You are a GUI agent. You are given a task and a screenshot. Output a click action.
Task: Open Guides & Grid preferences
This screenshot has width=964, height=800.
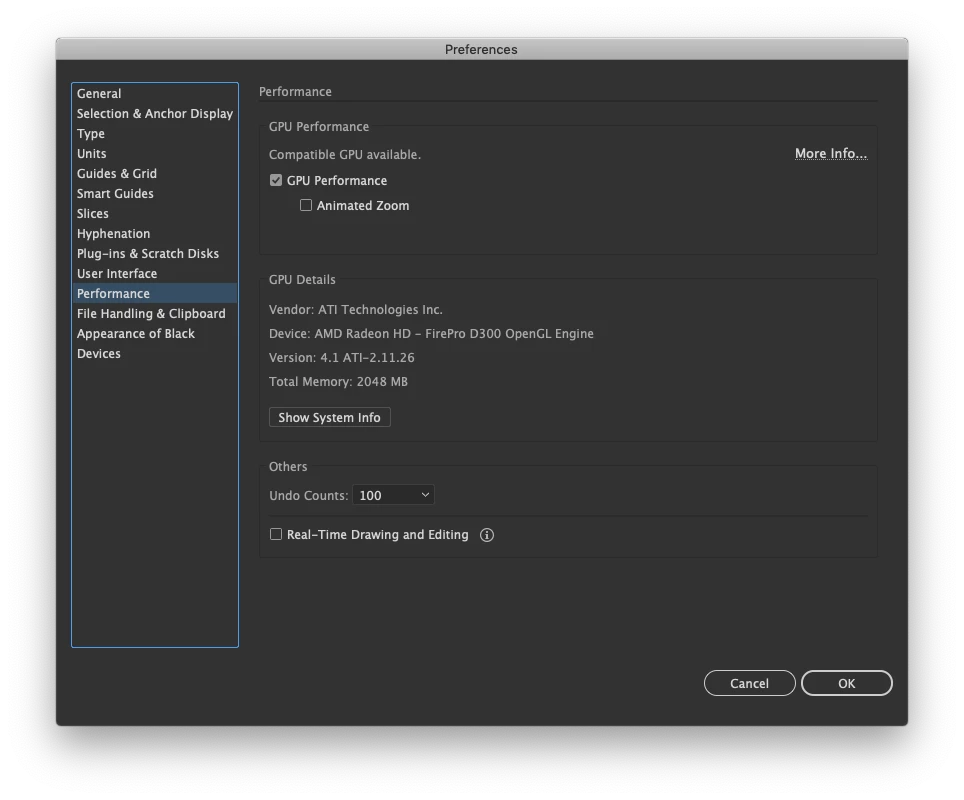[155, 173]
